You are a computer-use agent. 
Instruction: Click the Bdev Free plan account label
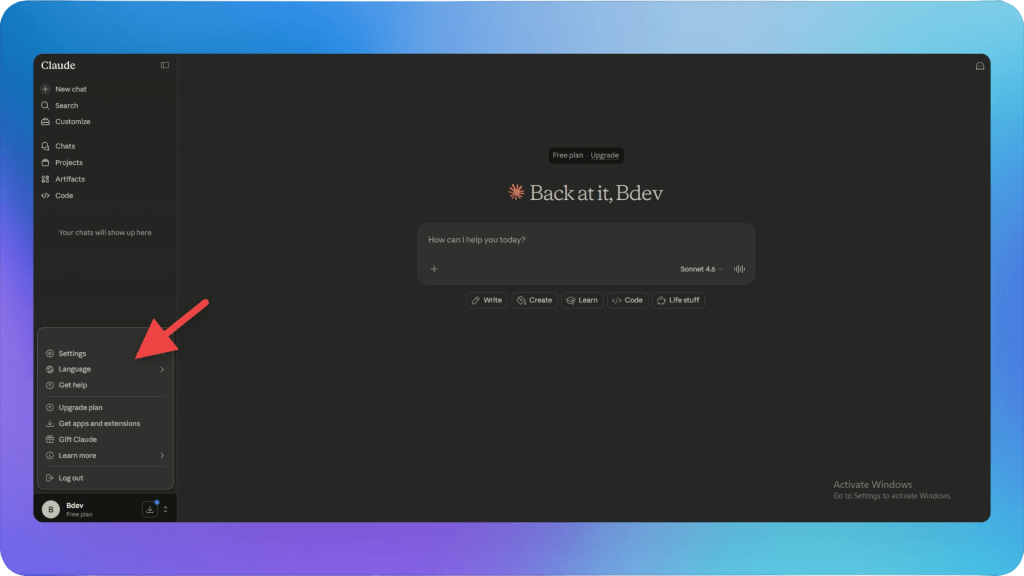pyautogui.click(x=79, y=509)
